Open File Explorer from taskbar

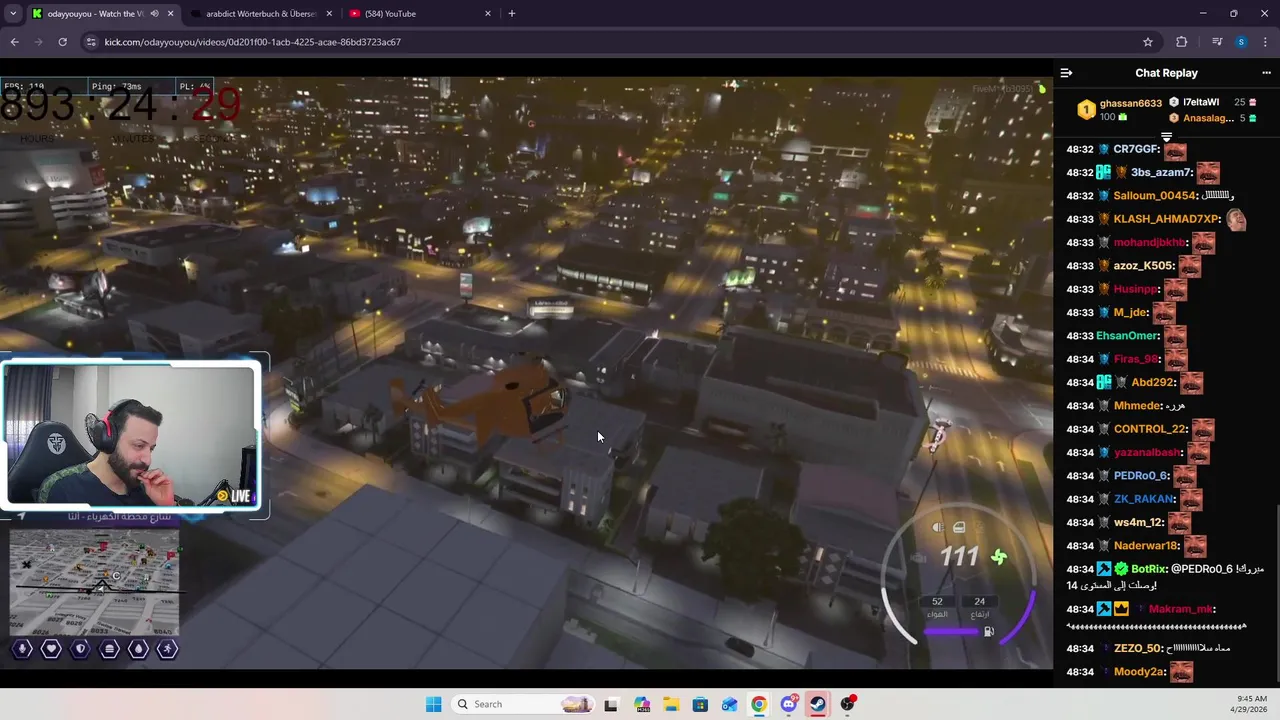pyautogui.click(x=670, y=704)
